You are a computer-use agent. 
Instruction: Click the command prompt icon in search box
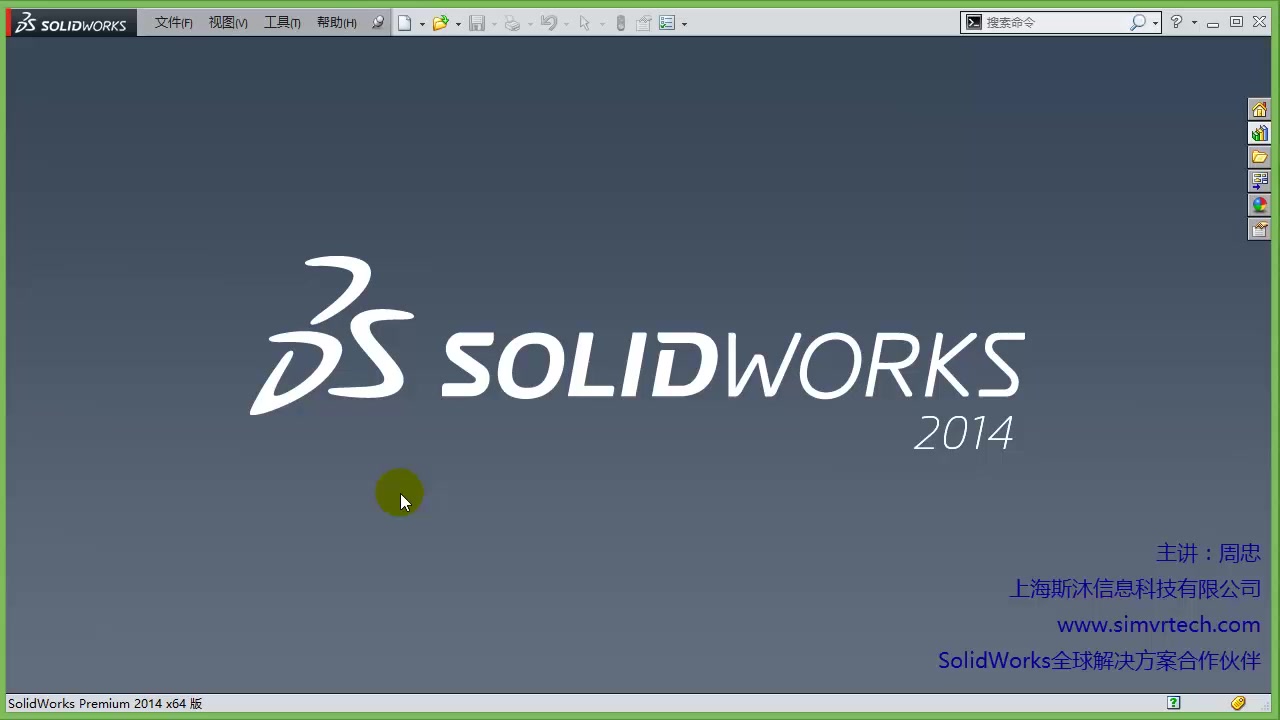973,22
